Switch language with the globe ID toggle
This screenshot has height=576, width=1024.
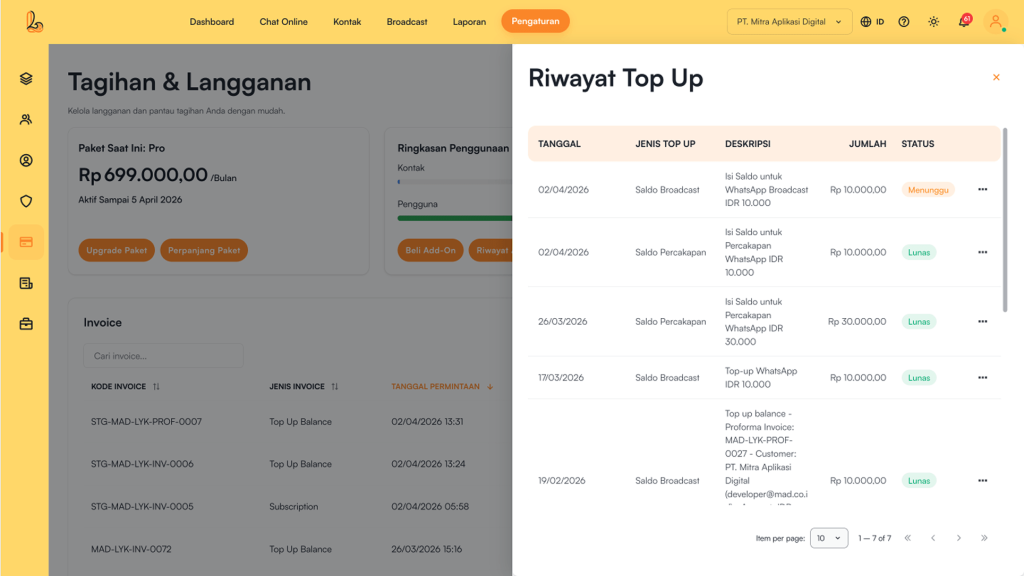click(x=872, y=22)
